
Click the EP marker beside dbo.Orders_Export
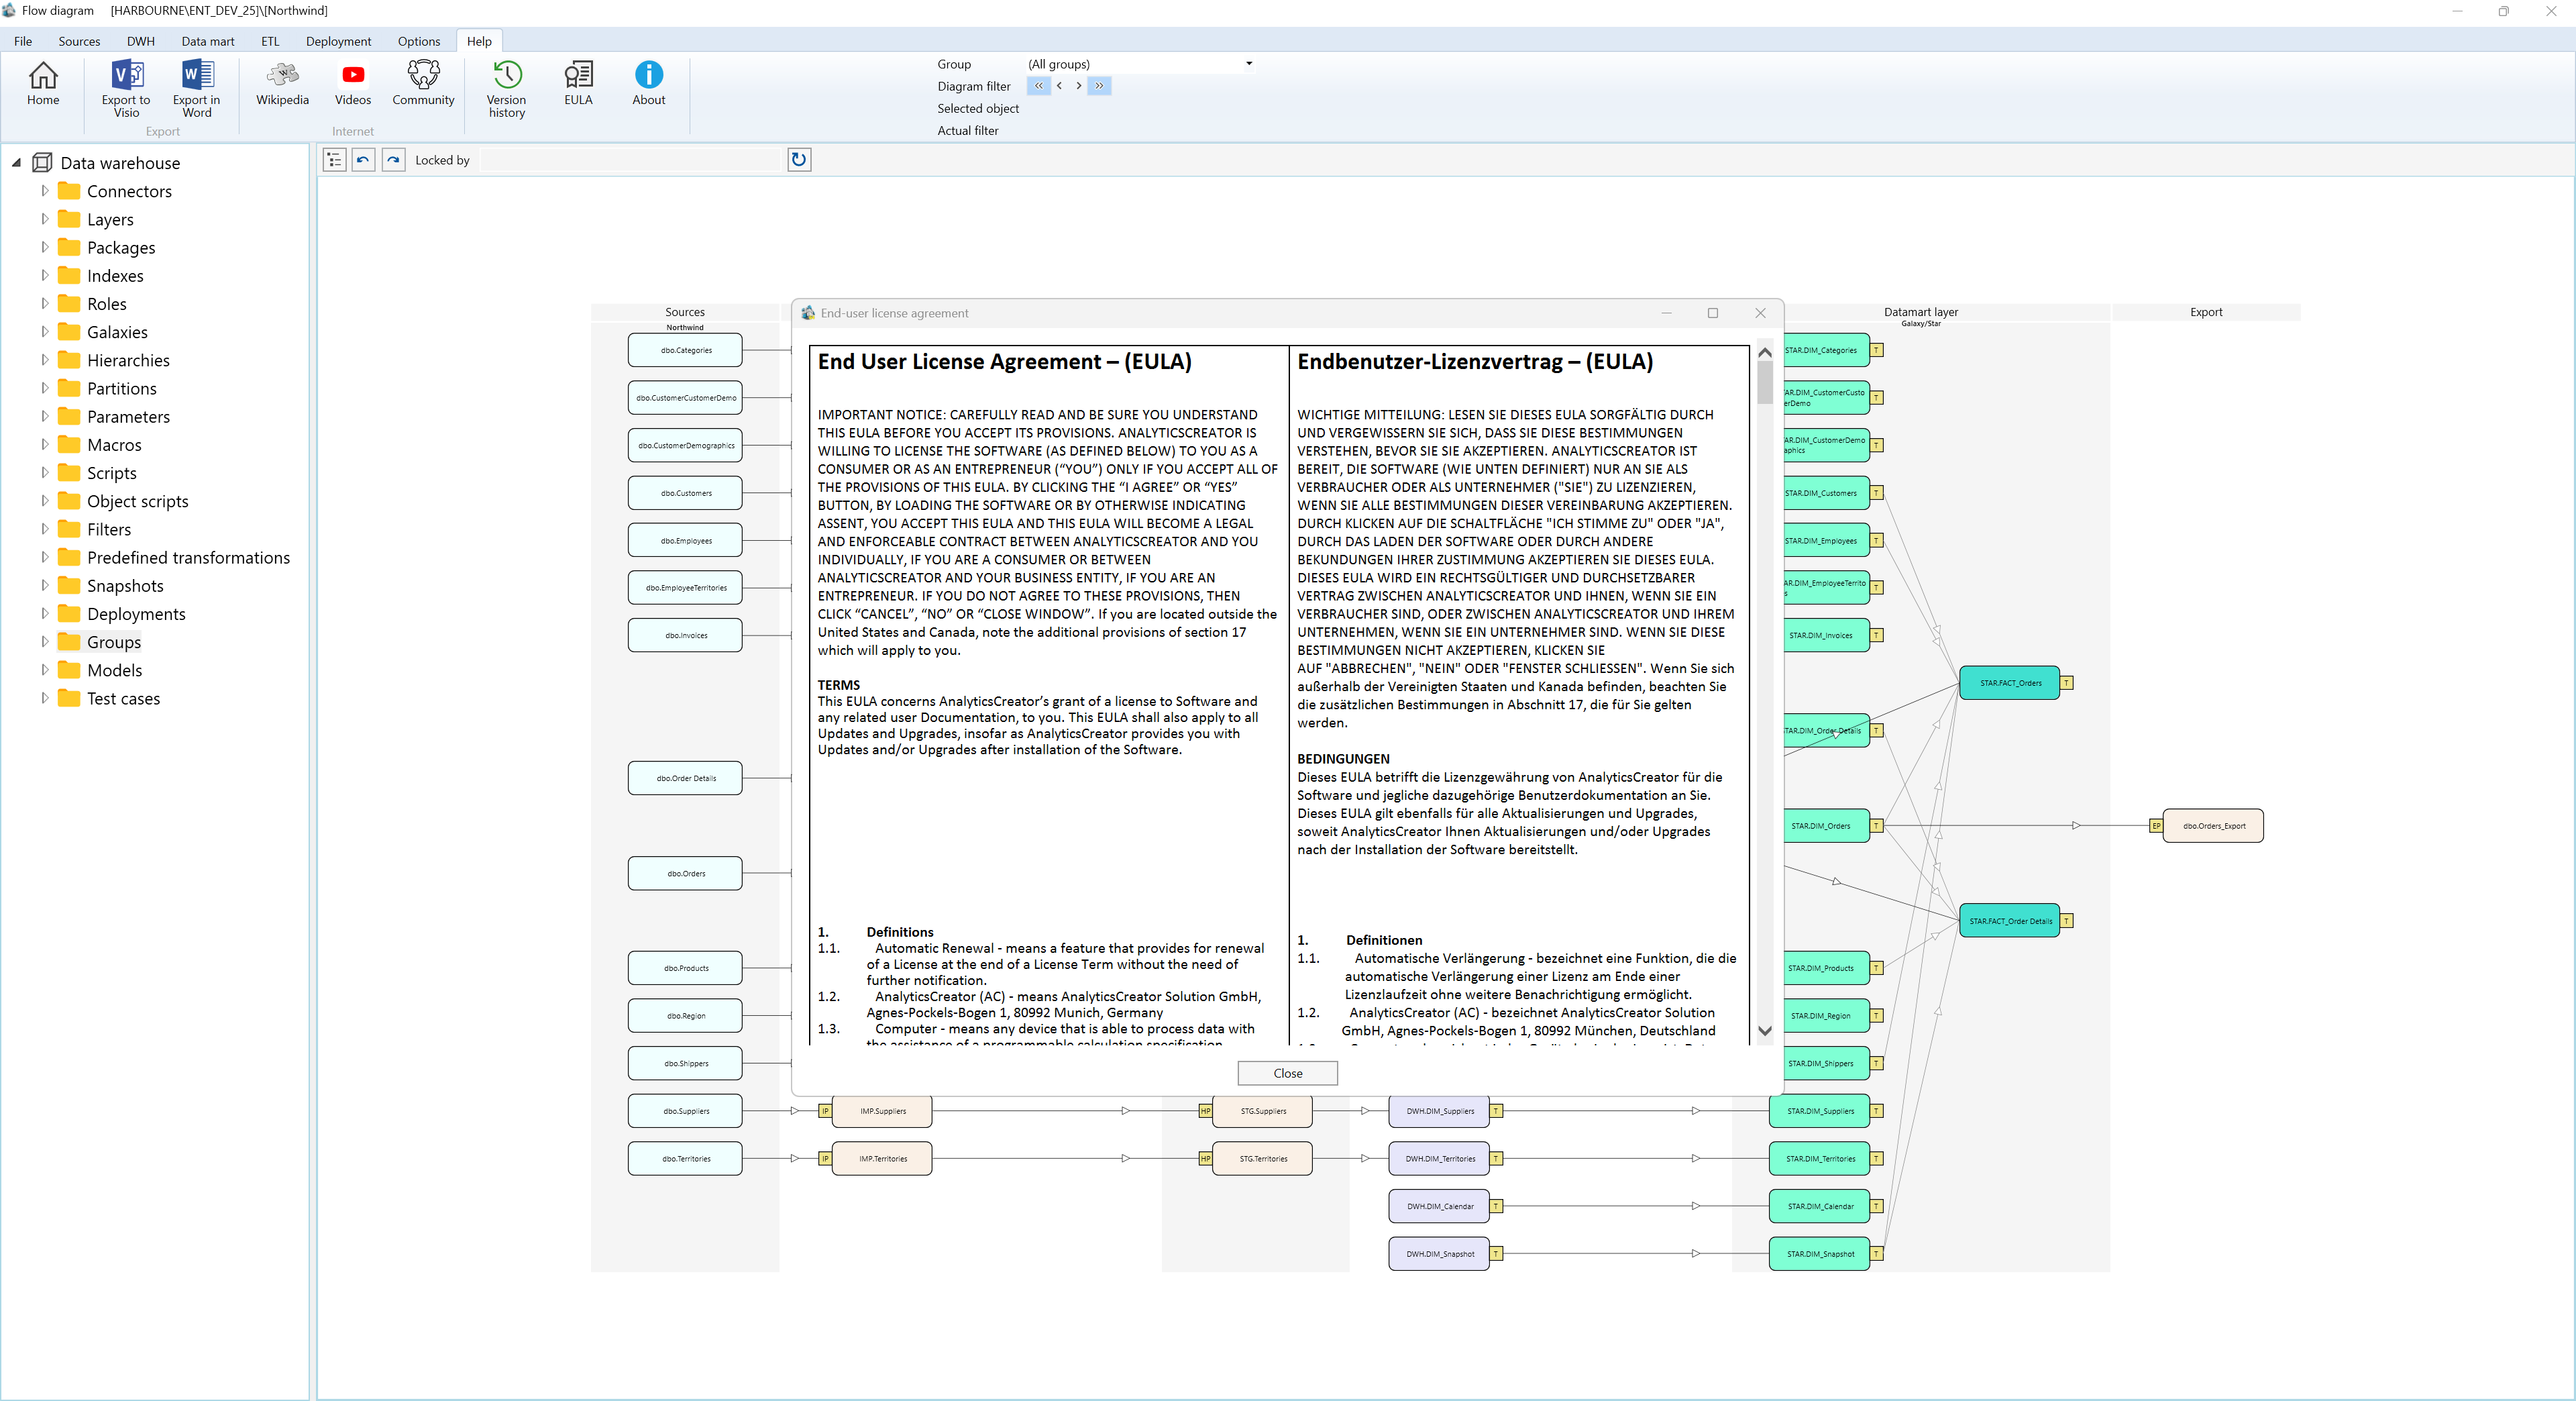[x=2156, y=826]
